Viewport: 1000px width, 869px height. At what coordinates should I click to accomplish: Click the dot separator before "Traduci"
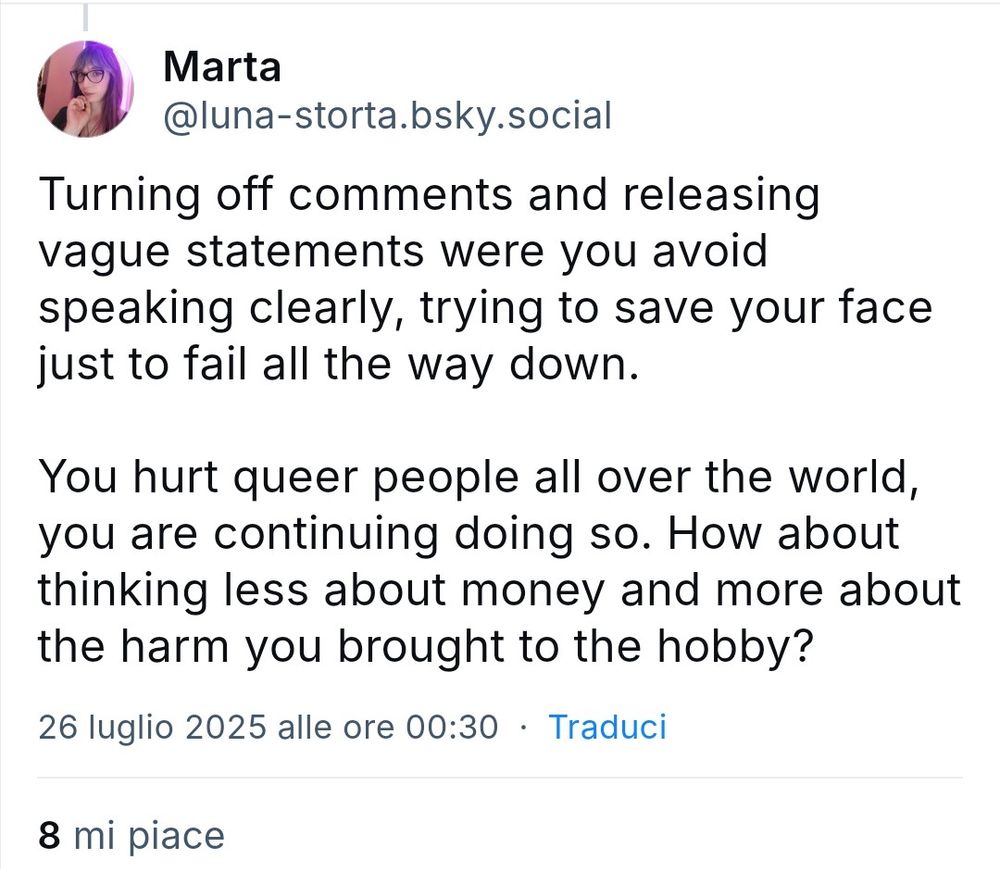click(x=524, y=727)
